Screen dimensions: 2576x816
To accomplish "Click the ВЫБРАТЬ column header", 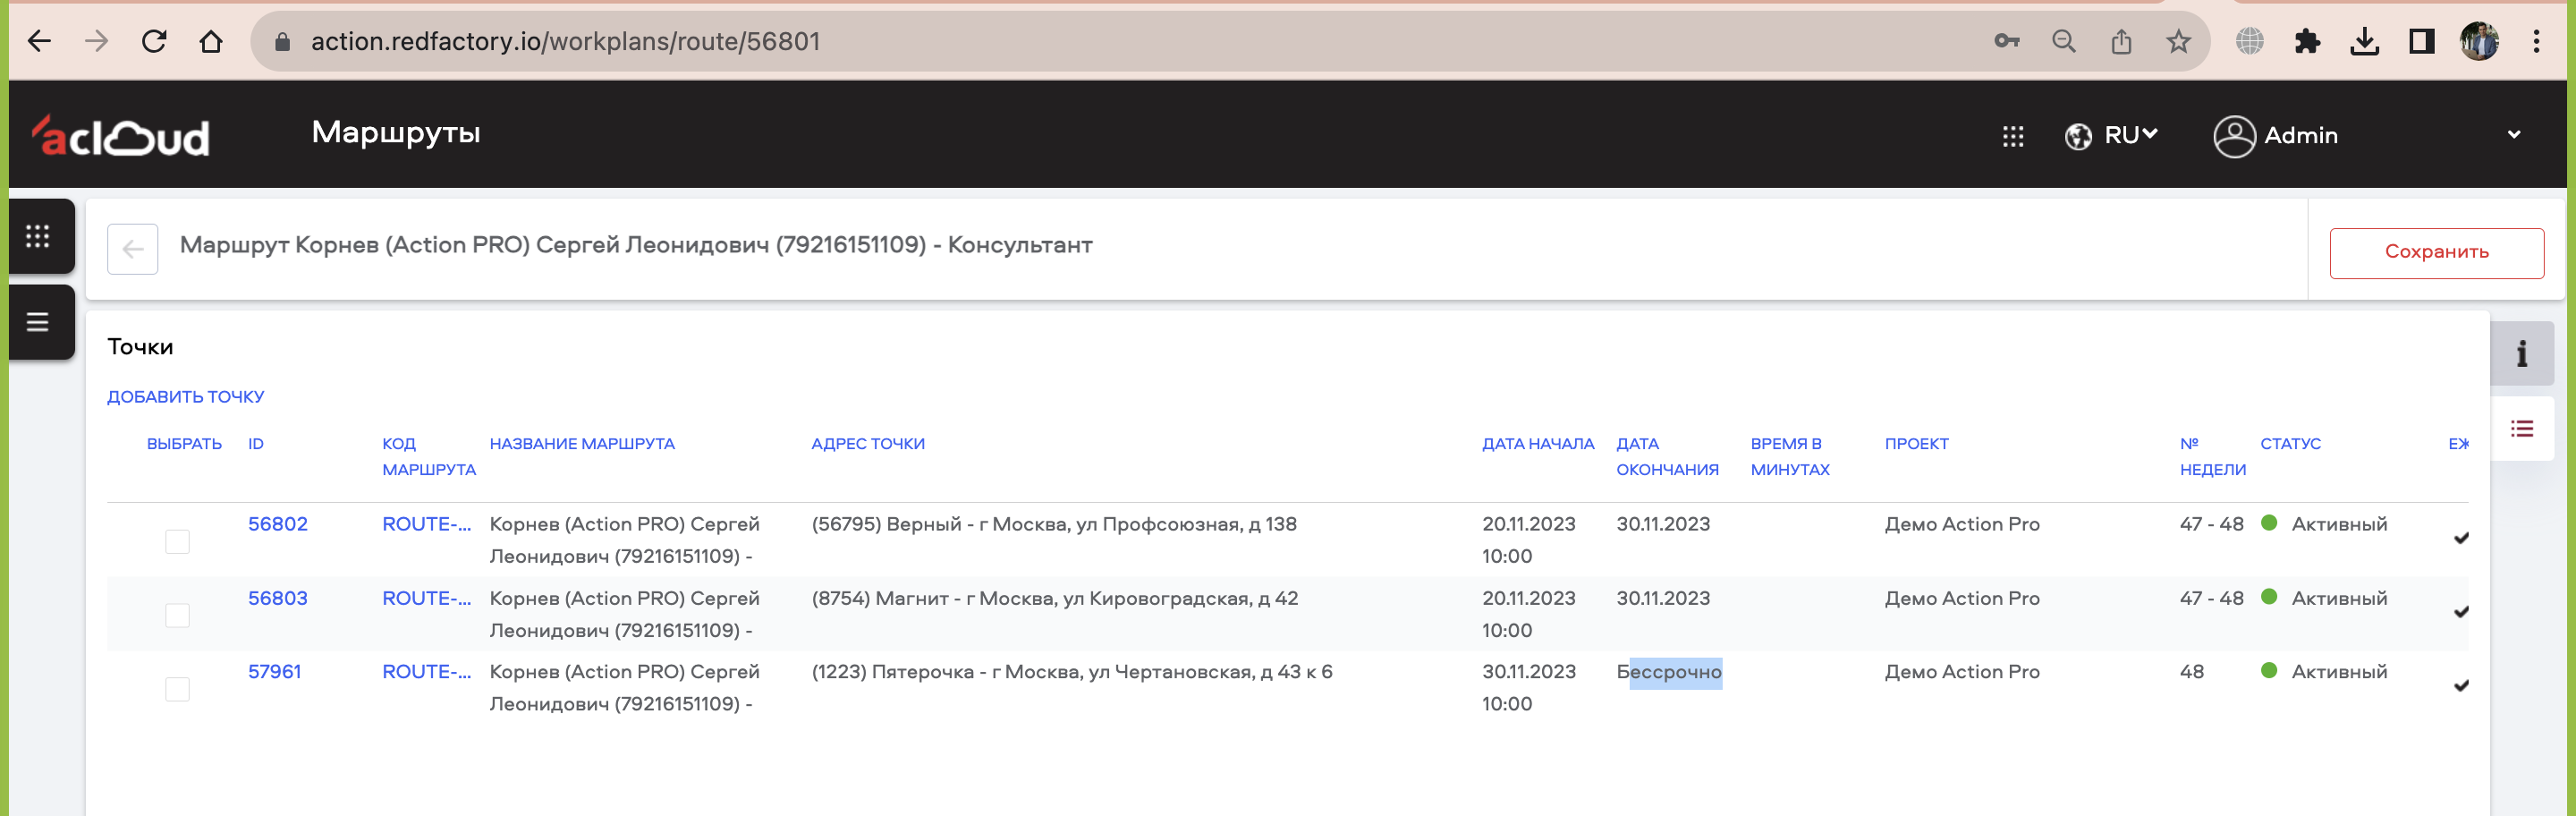I will (184, 444).
